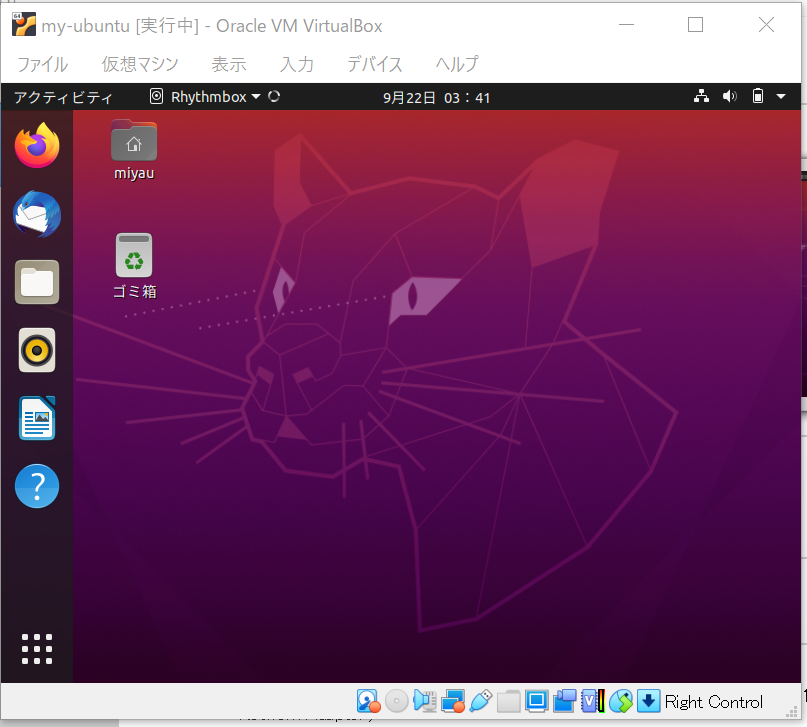Minimize the VirtualBox window
The image size is (807, 727).
[x=626, y=24]
